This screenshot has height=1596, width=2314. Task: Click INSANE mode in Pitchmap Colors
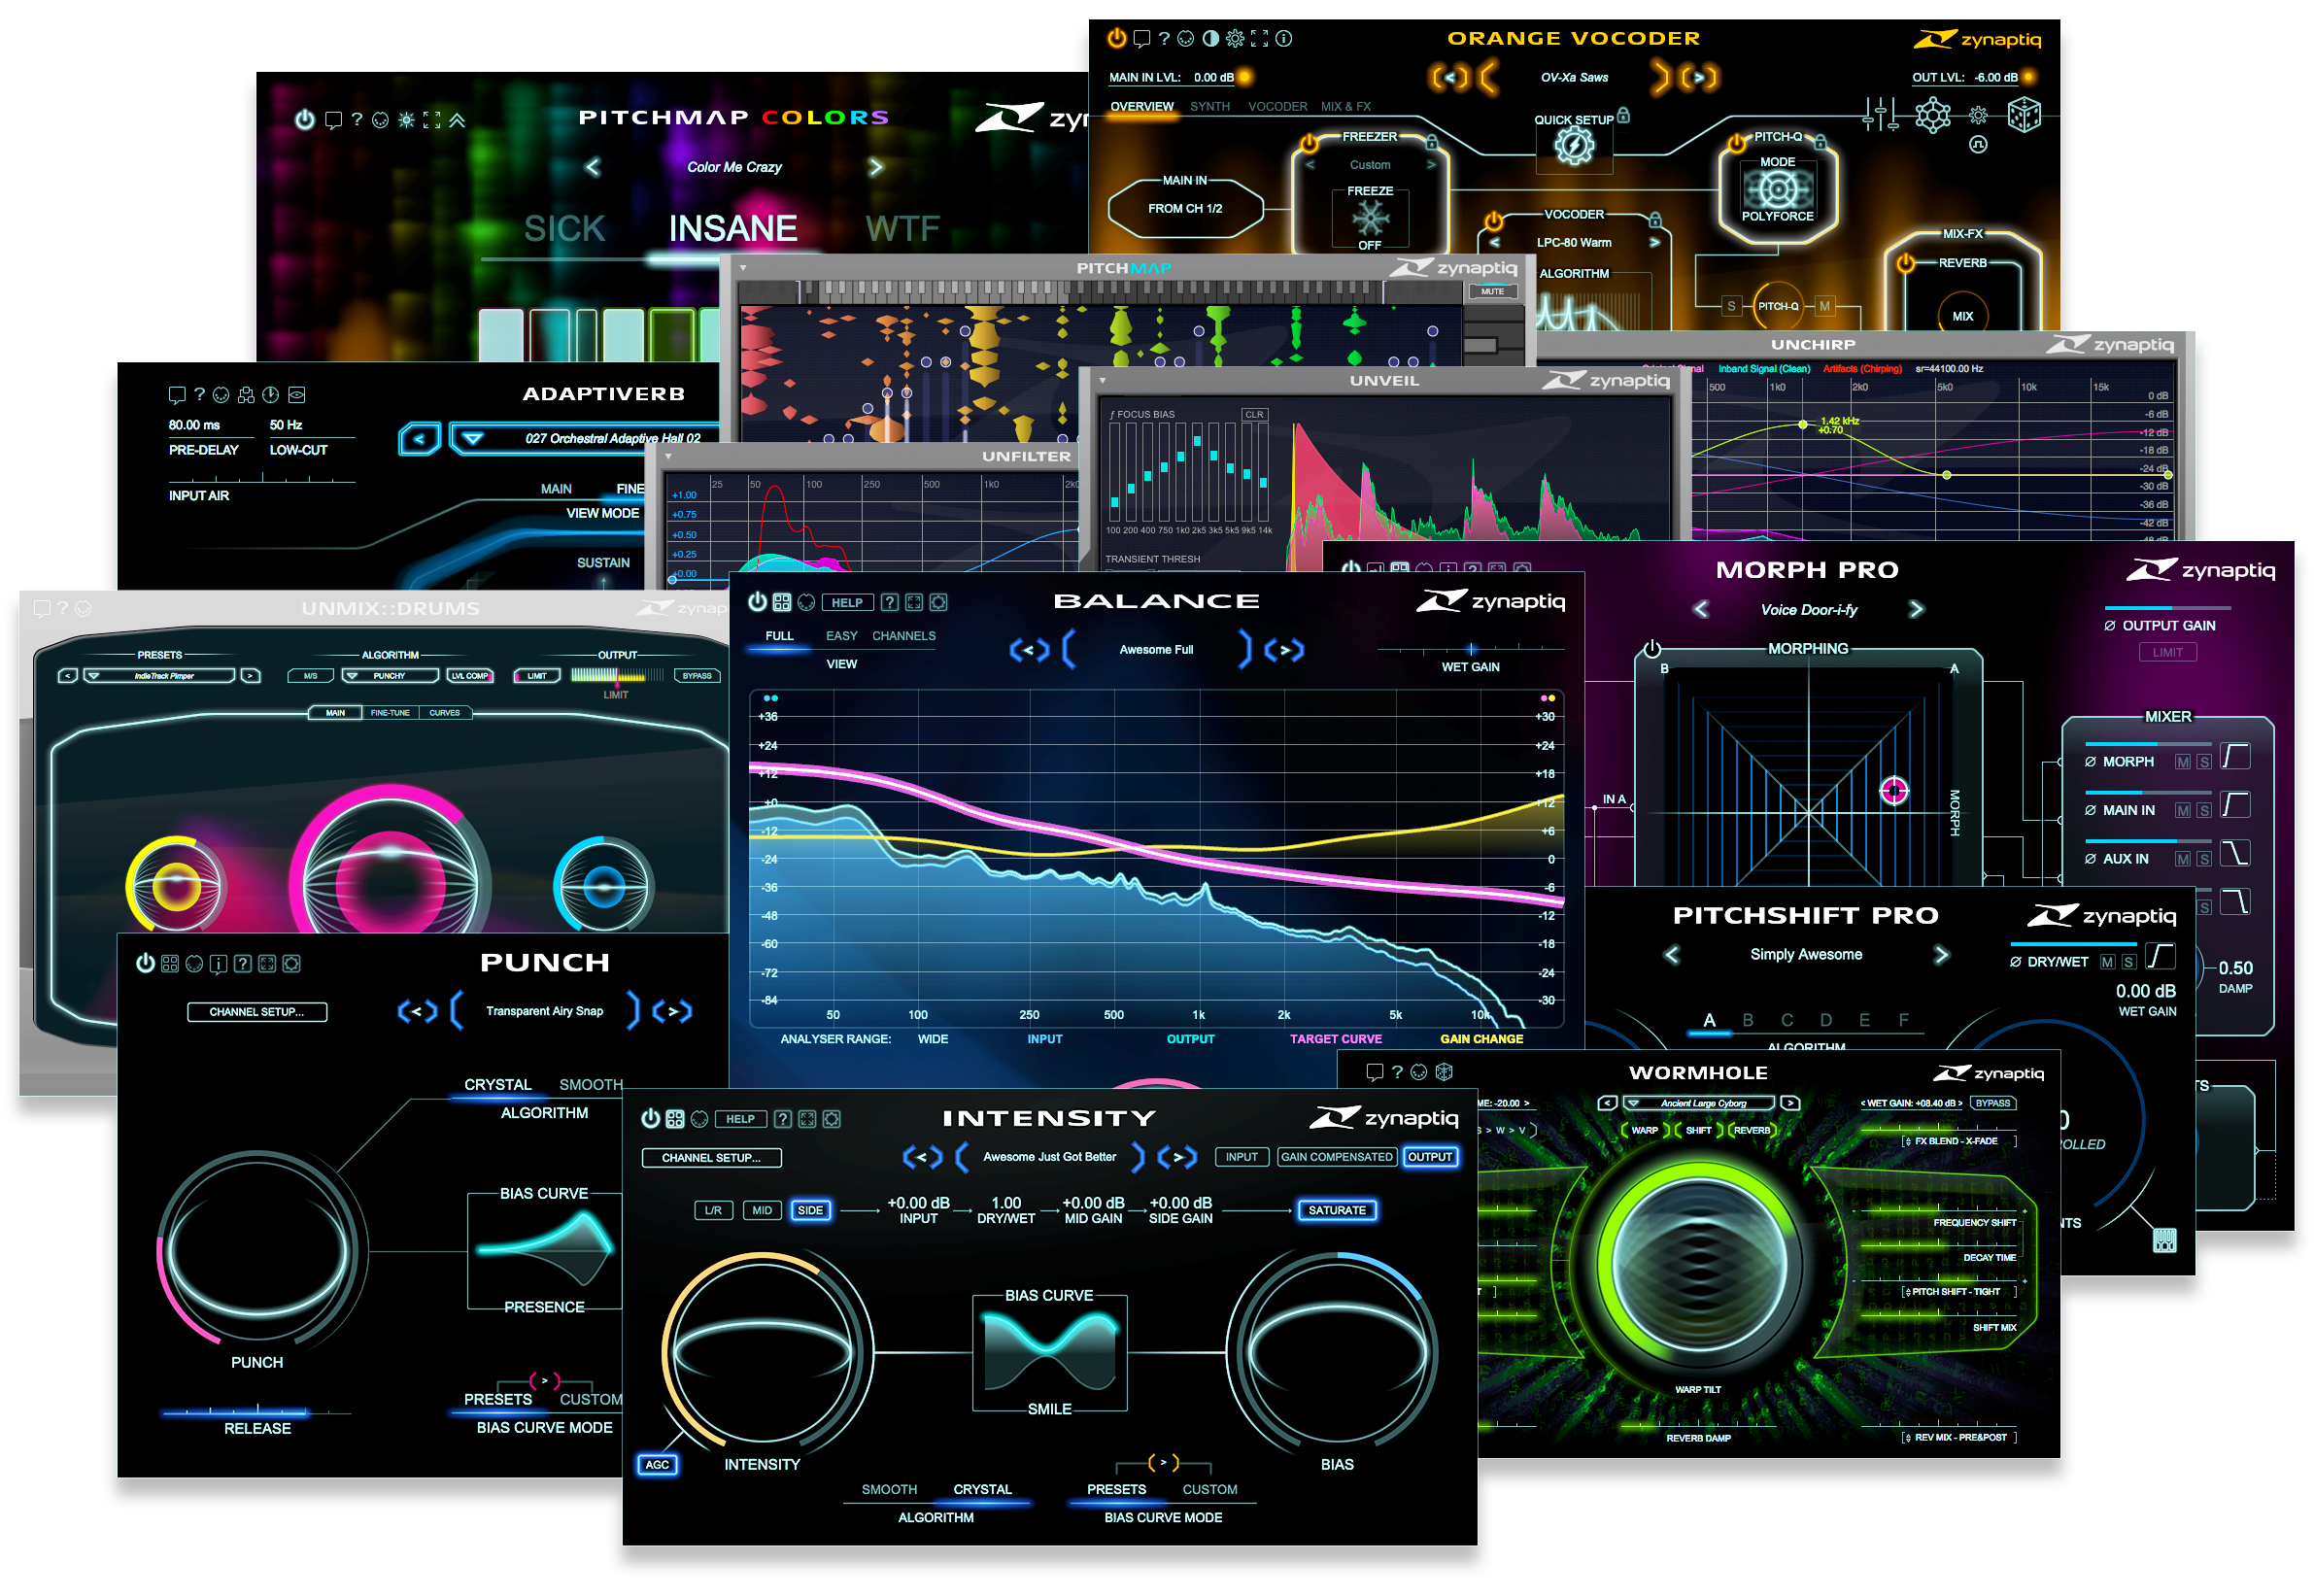click(732, 228)
